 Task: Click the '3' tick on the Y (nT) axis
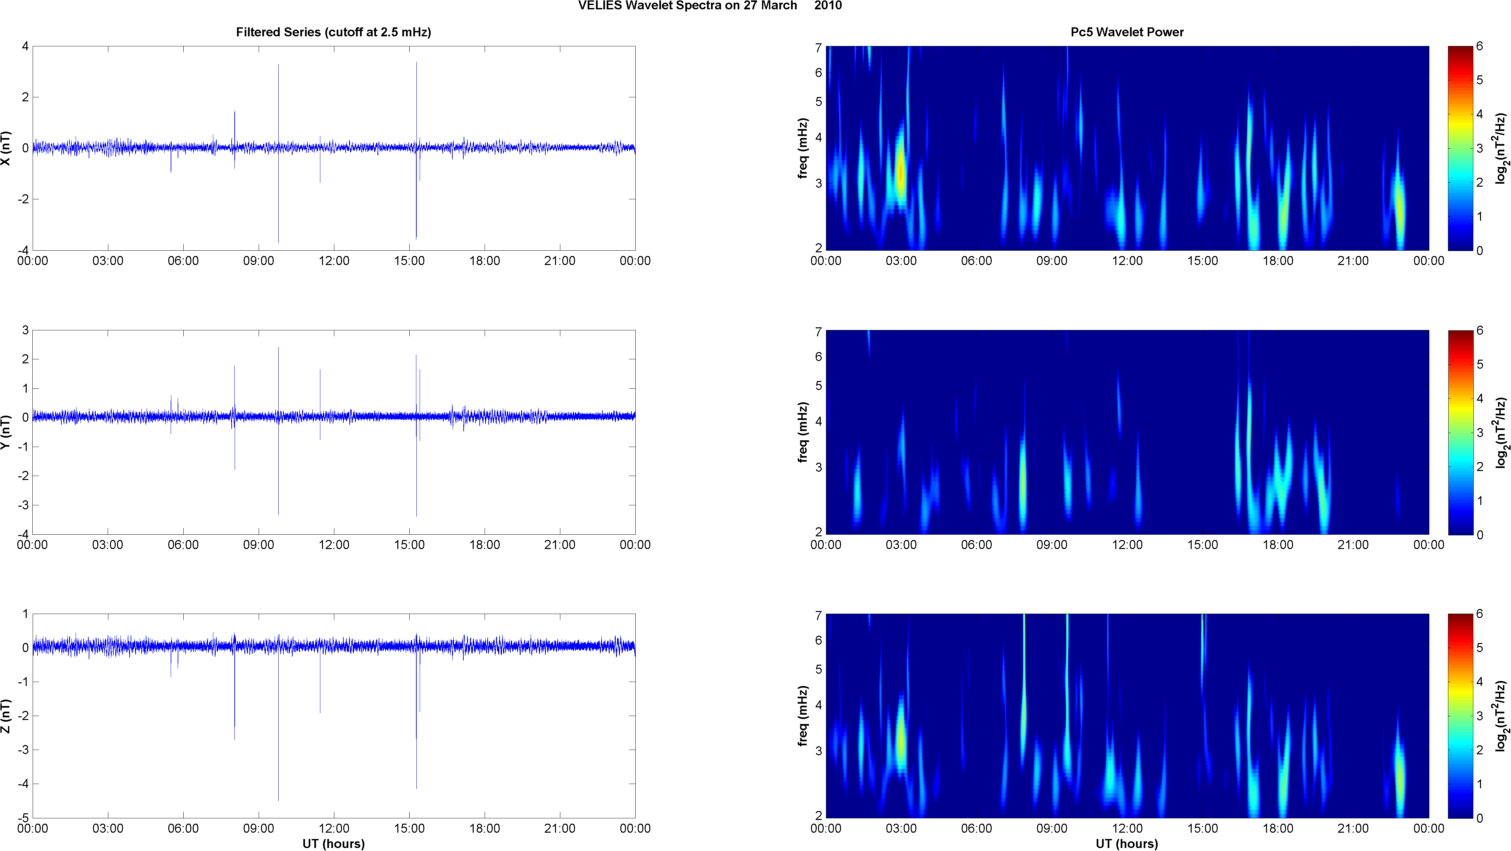(25, 330)
